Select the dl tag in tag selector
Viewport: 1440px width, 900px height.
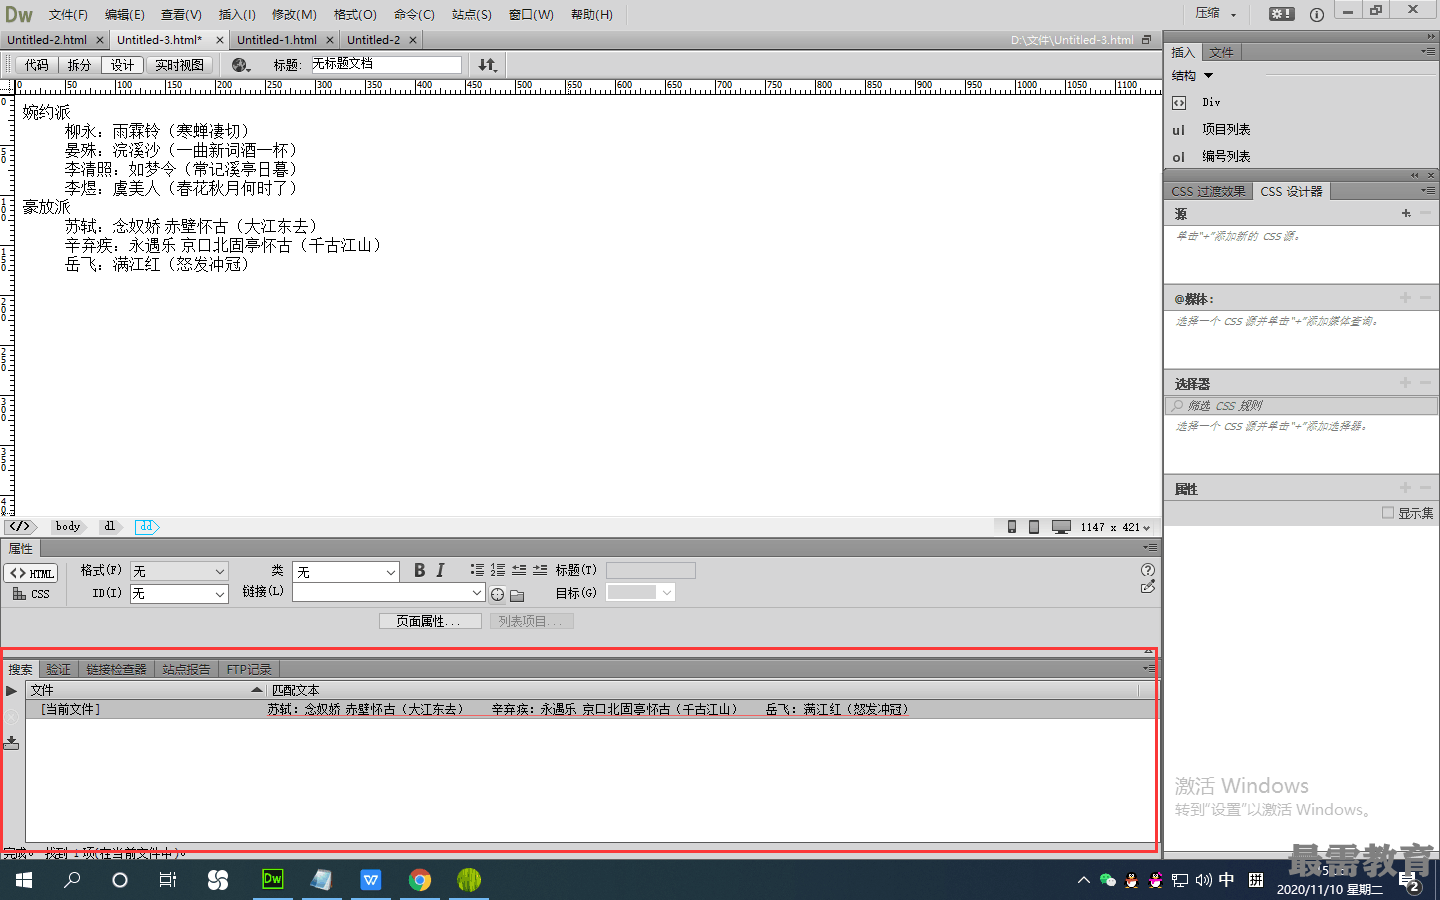(x=110, y=527)
